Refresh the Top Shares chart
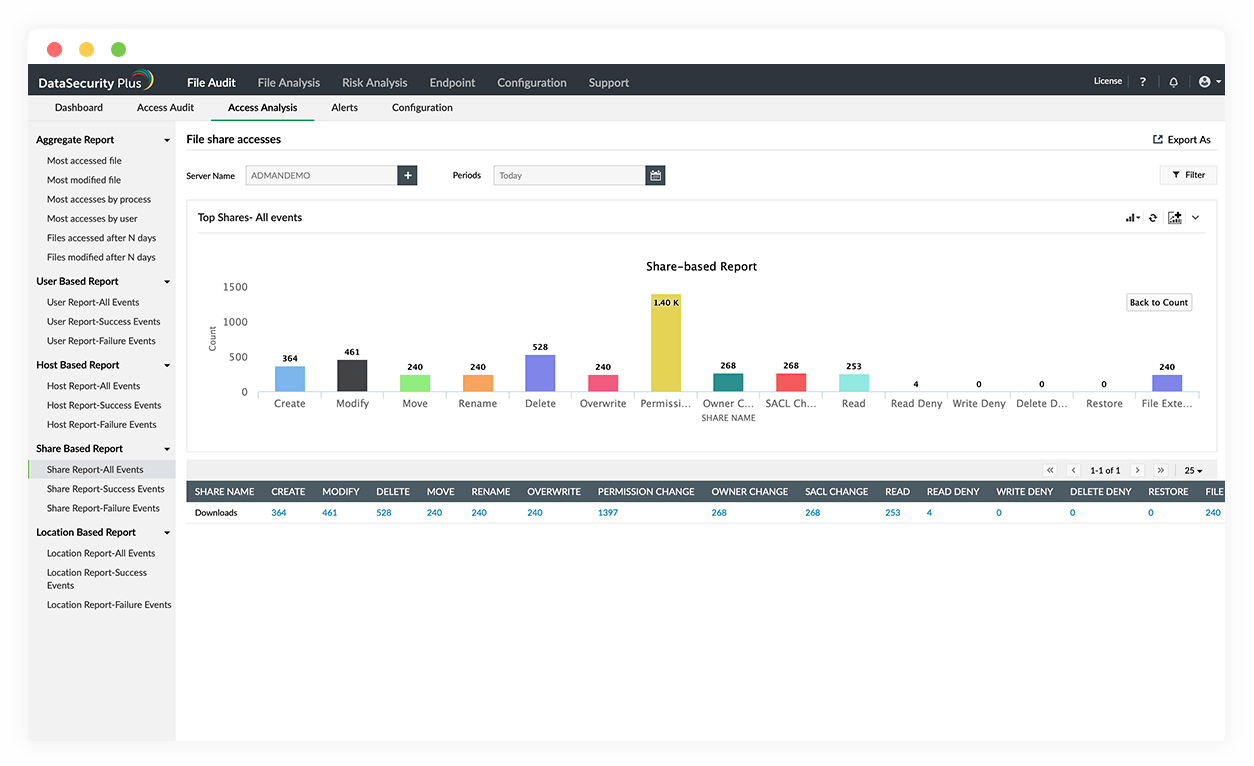This screenshot has height=766, width=1254. [x=1153, y=217]
